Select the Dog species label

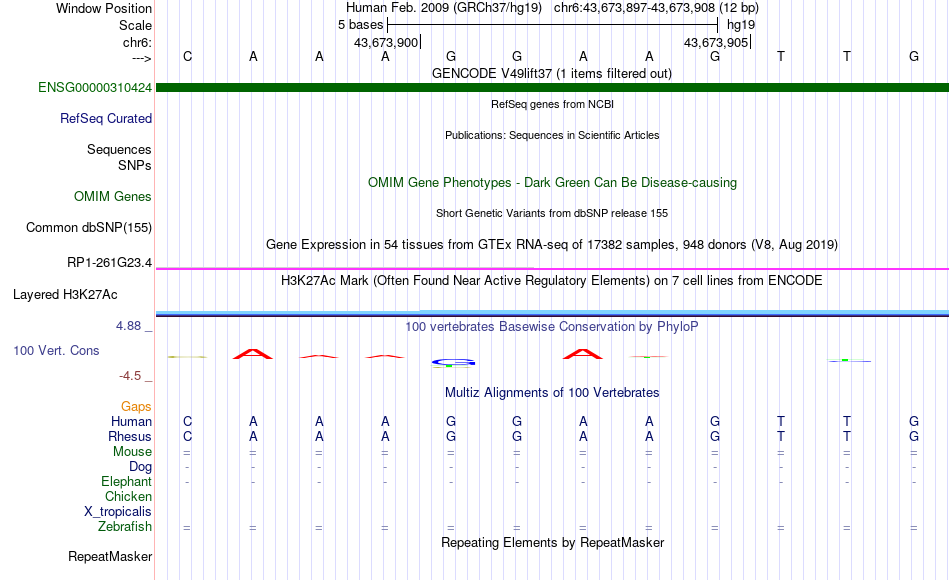pyautogui.click(x=140, y=467)
